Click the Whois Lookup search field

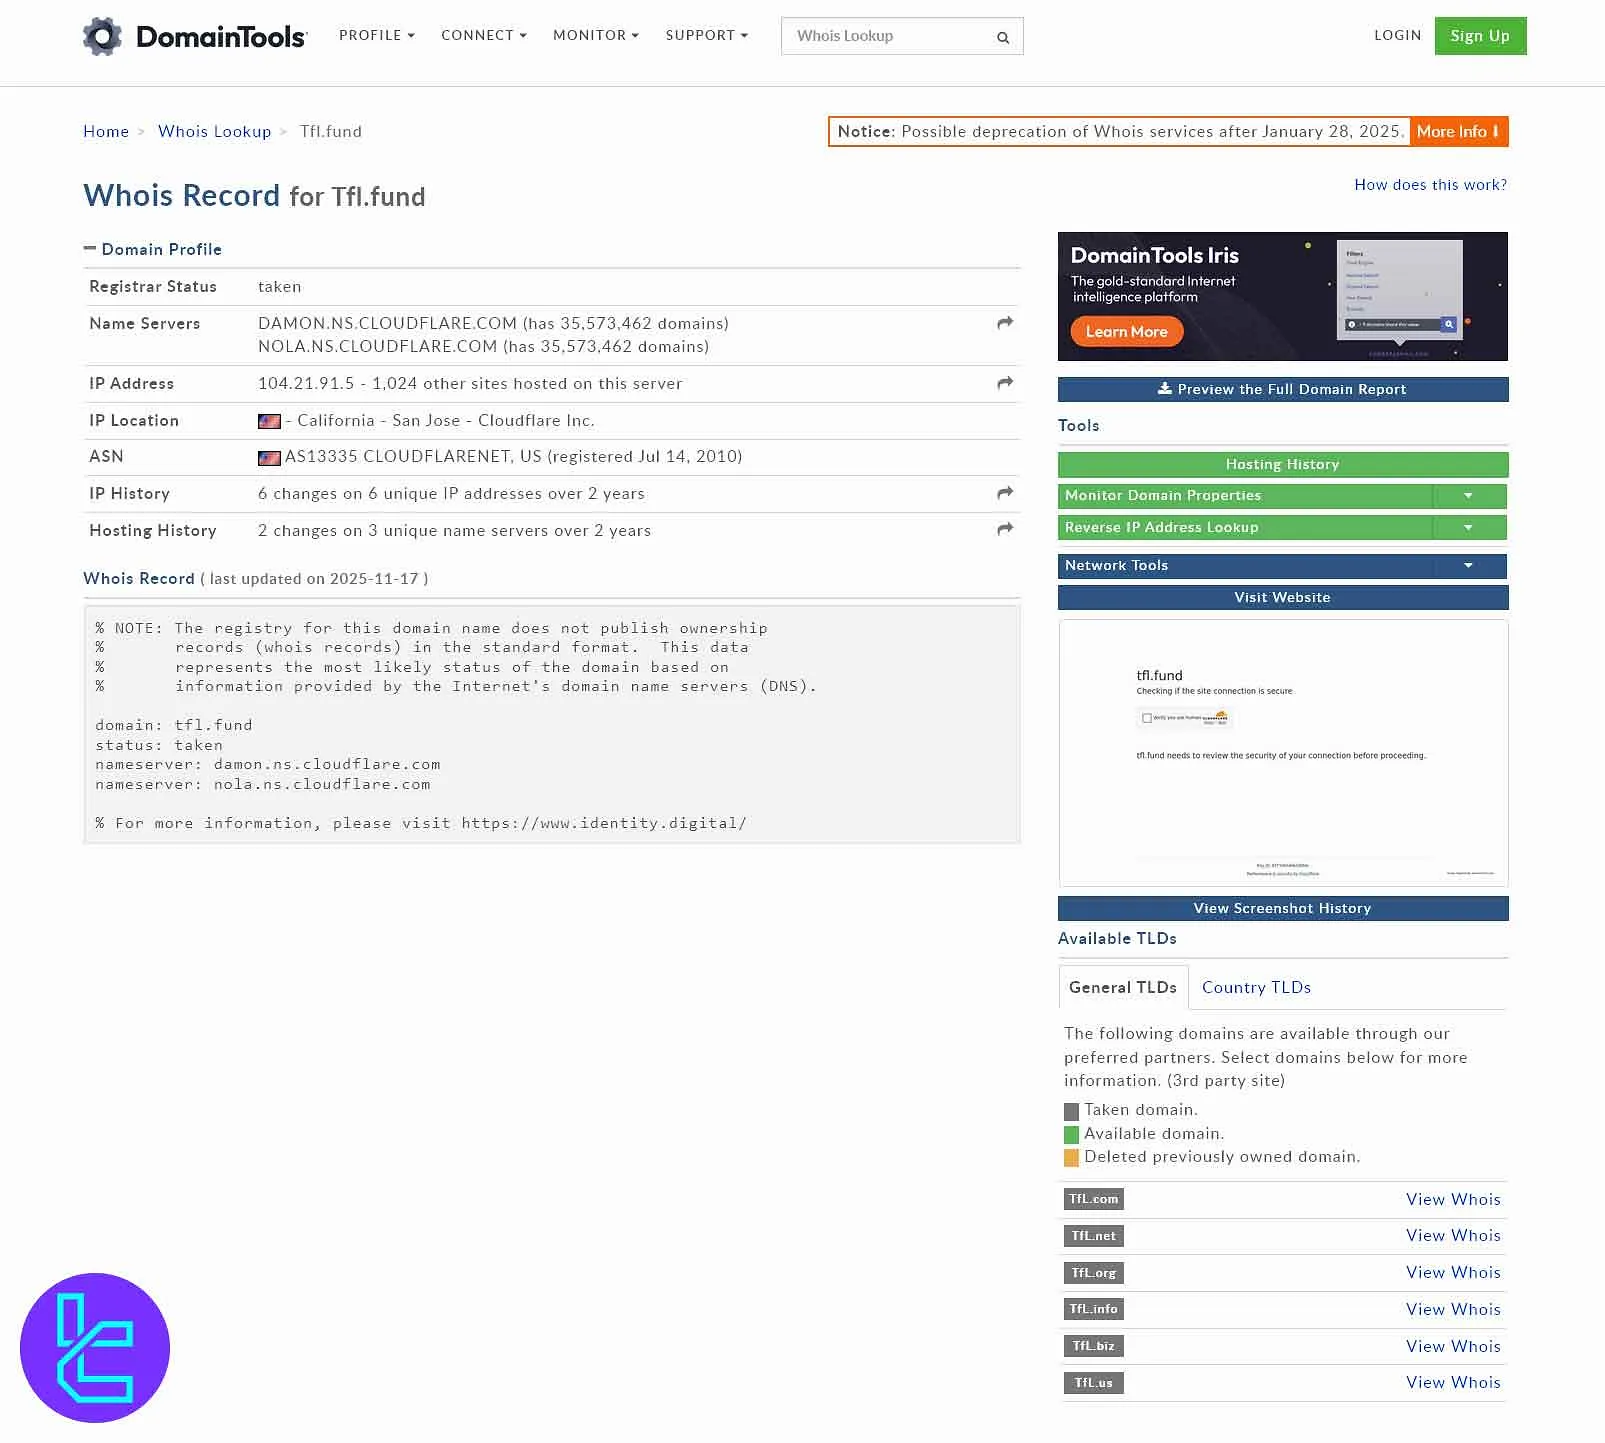point(885,37)
